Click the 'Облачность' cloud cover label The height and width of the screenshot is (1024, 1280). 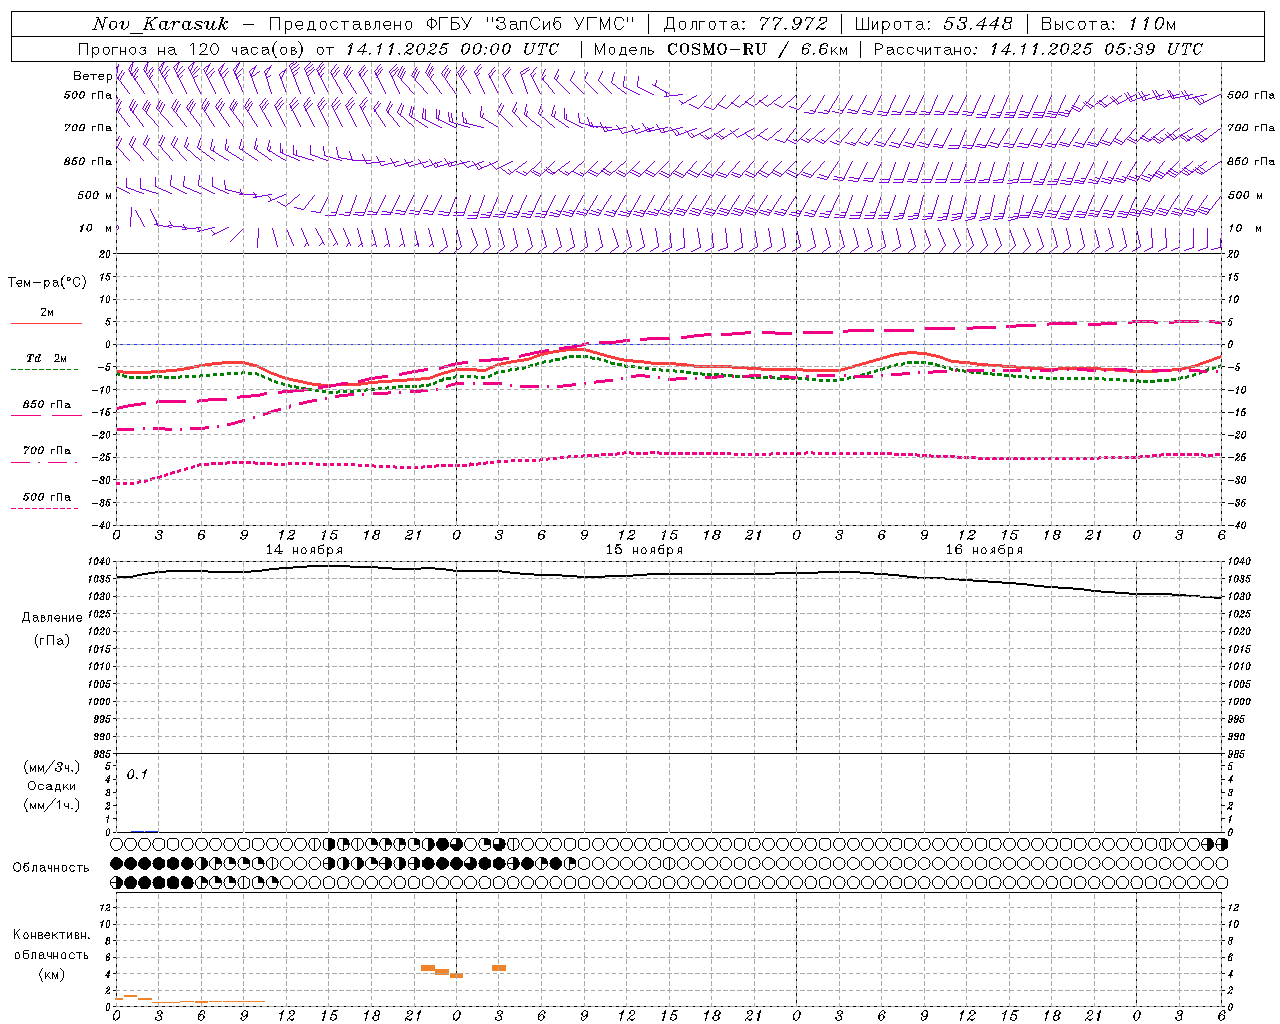51,868
